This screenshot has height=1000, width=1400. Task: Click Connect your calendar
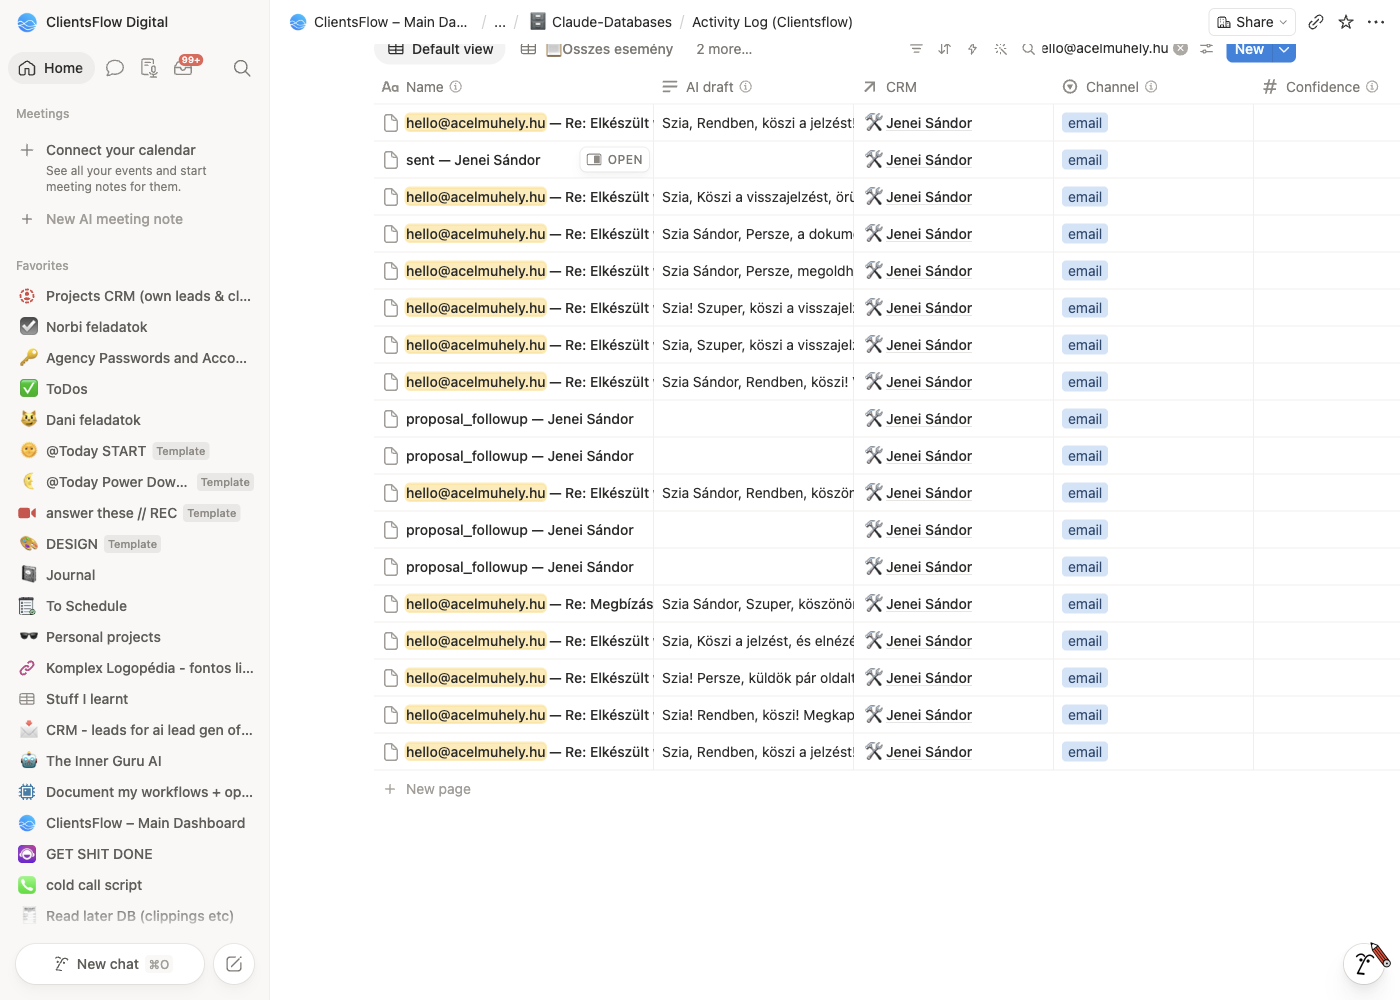click(121, 150)
